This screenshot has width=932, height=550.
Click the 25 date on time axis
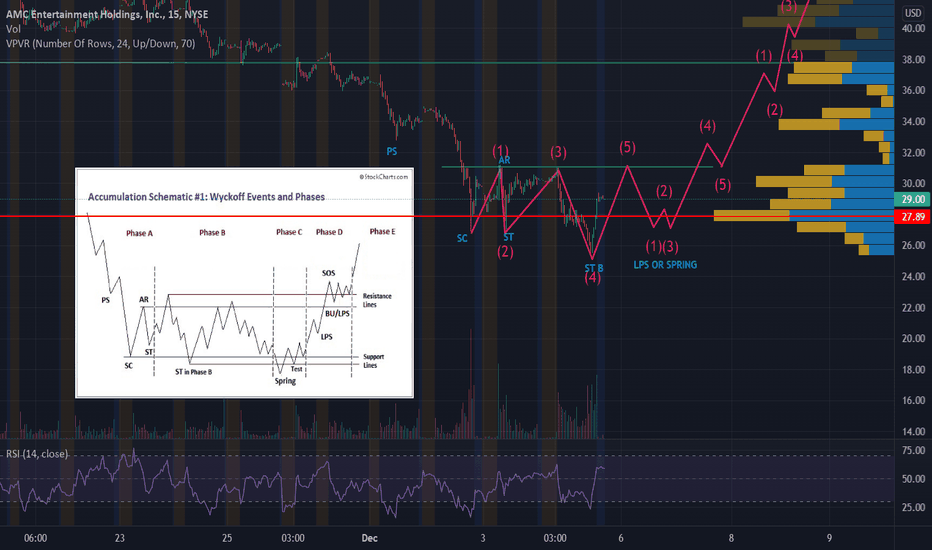click(x=227, y=538)
